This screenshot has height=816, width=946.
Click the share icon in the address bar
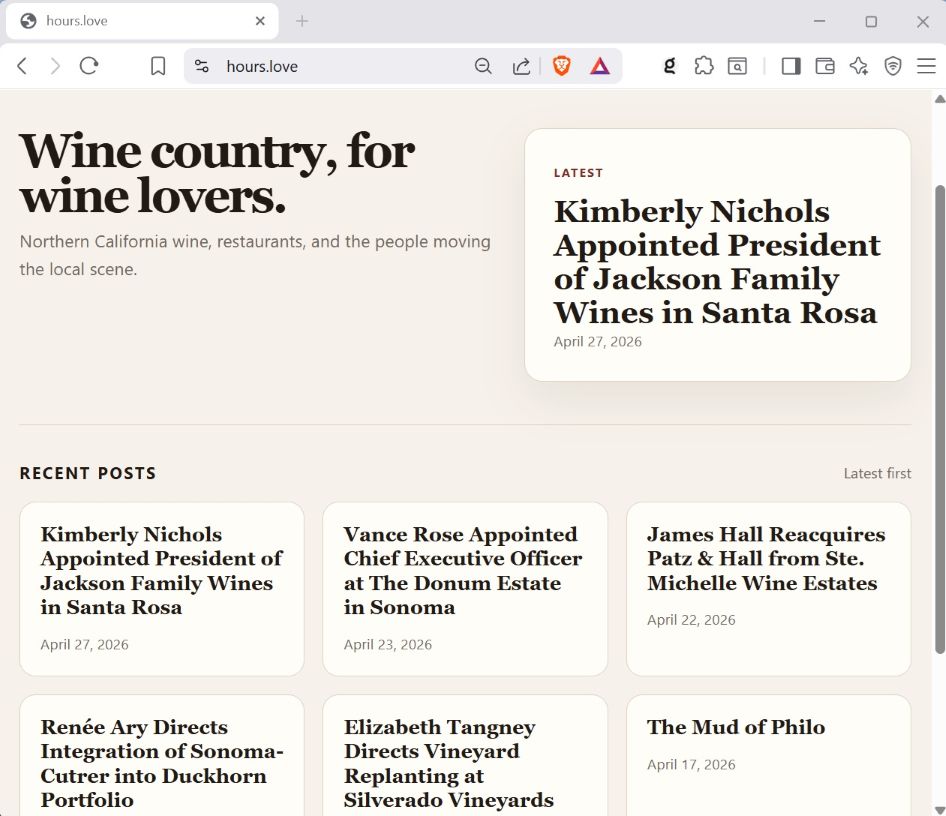pyautogui.click(x=521, y=66)
